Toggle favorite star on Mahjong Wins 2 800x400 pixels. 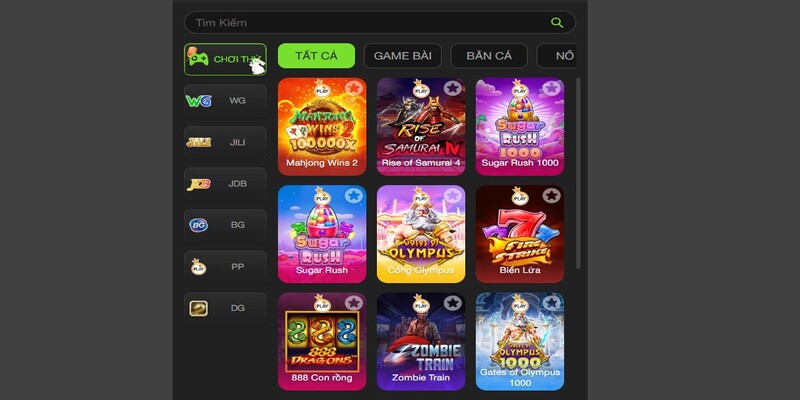353,88
